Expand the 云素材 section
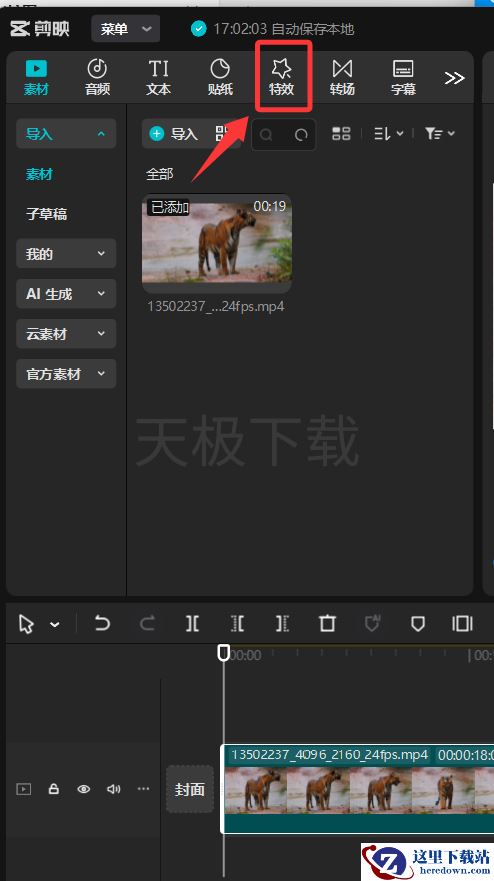The image size is (494, 881). [66, 334]
